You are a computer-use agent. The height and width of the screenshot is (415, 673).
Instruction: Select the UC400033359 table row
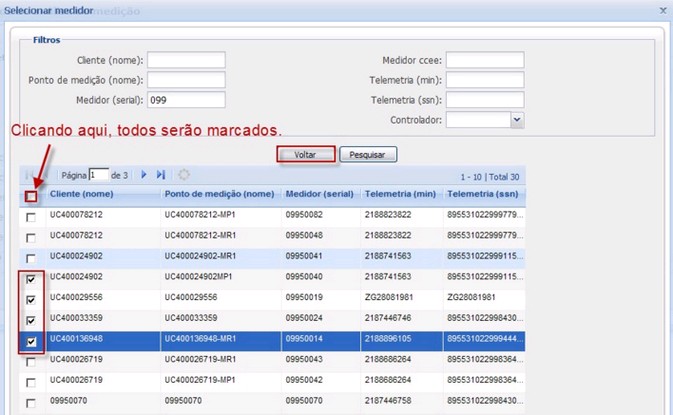pos(250,320)
